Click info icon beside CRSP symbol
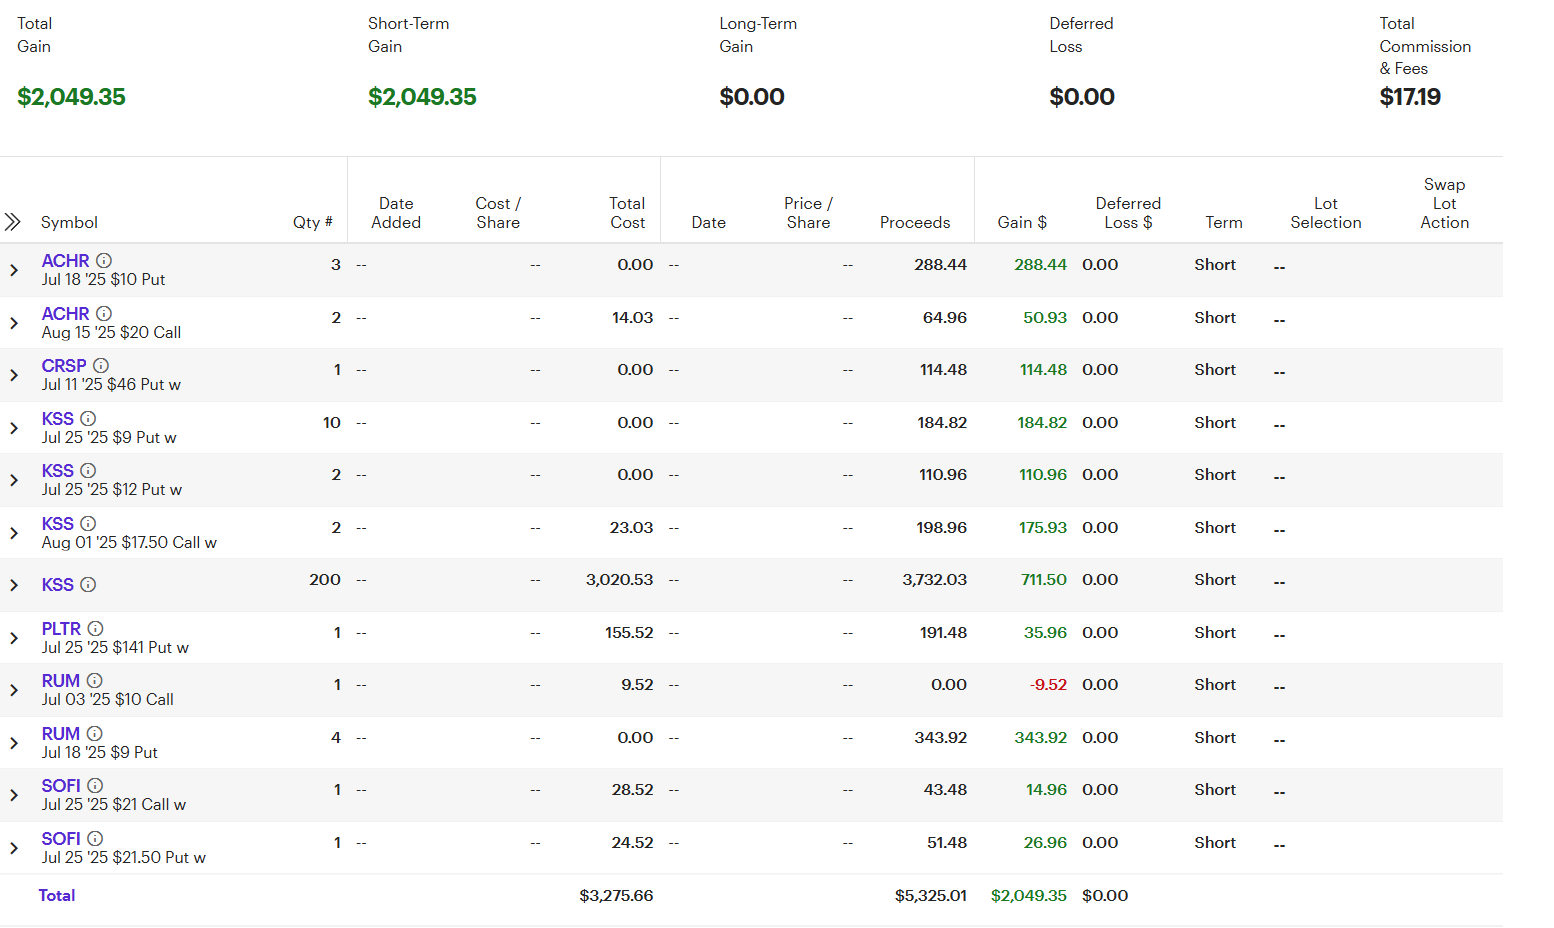The image size is (1554, 928). click(101, 366)
